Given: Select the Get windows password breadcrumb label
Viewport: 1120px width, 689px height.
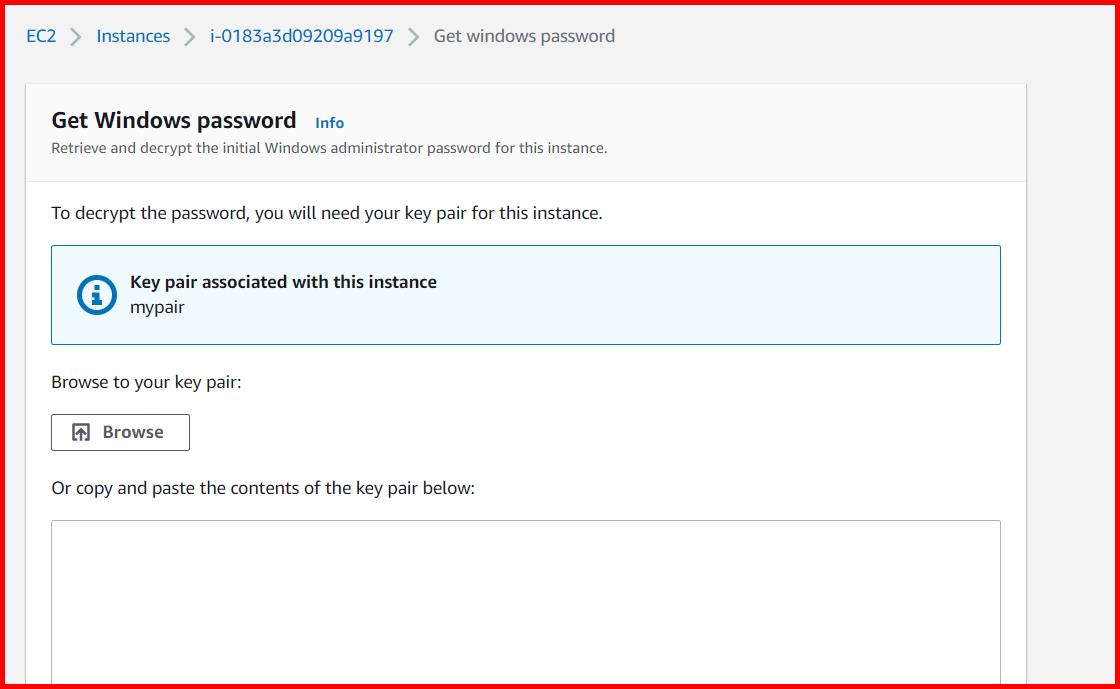Looking at the screenshot, I should pos(524,35).
